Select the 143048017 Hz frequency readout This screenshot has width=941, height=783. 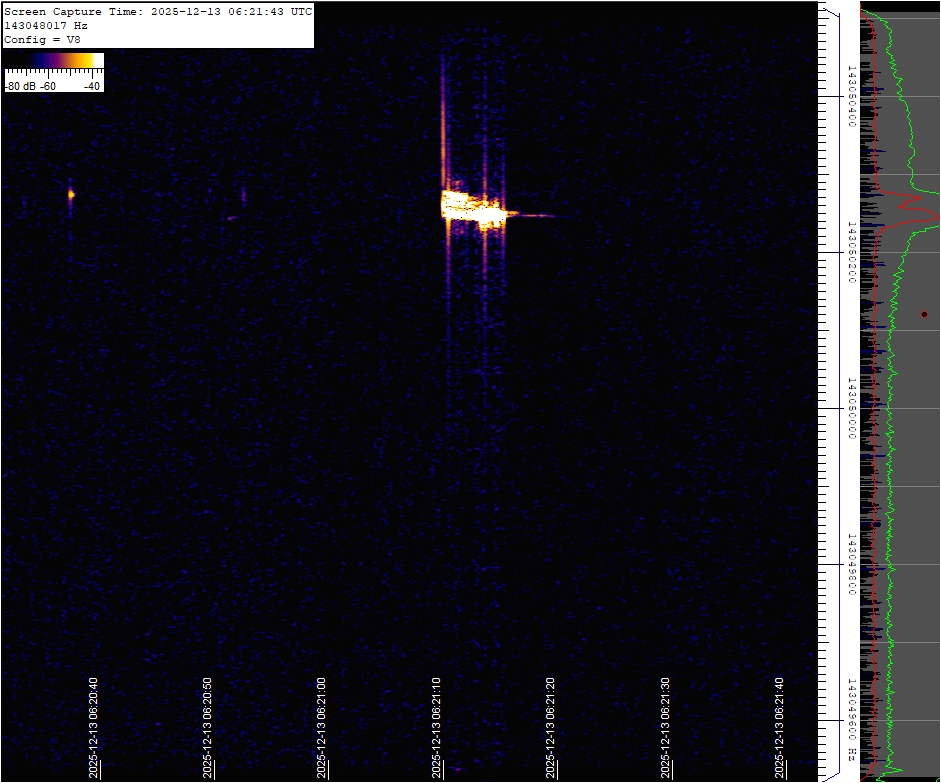46,25
